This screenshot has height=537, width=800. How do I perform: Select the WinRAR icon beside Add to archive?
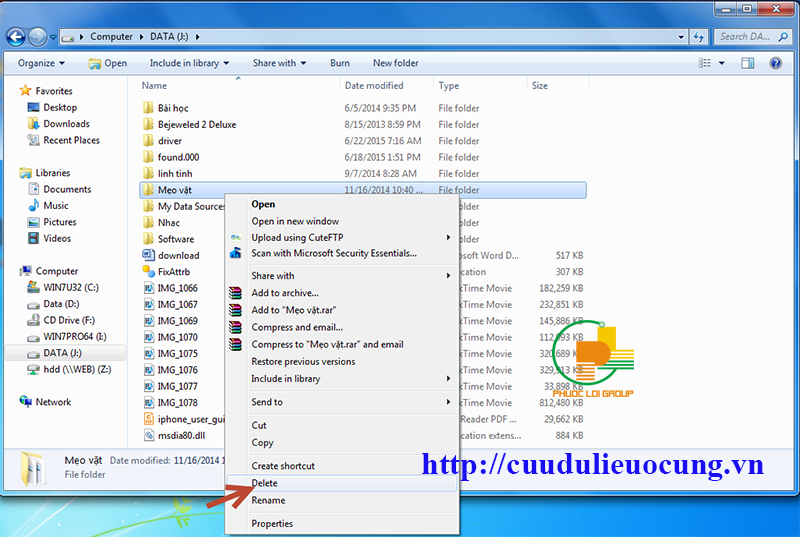click(236, 293)
